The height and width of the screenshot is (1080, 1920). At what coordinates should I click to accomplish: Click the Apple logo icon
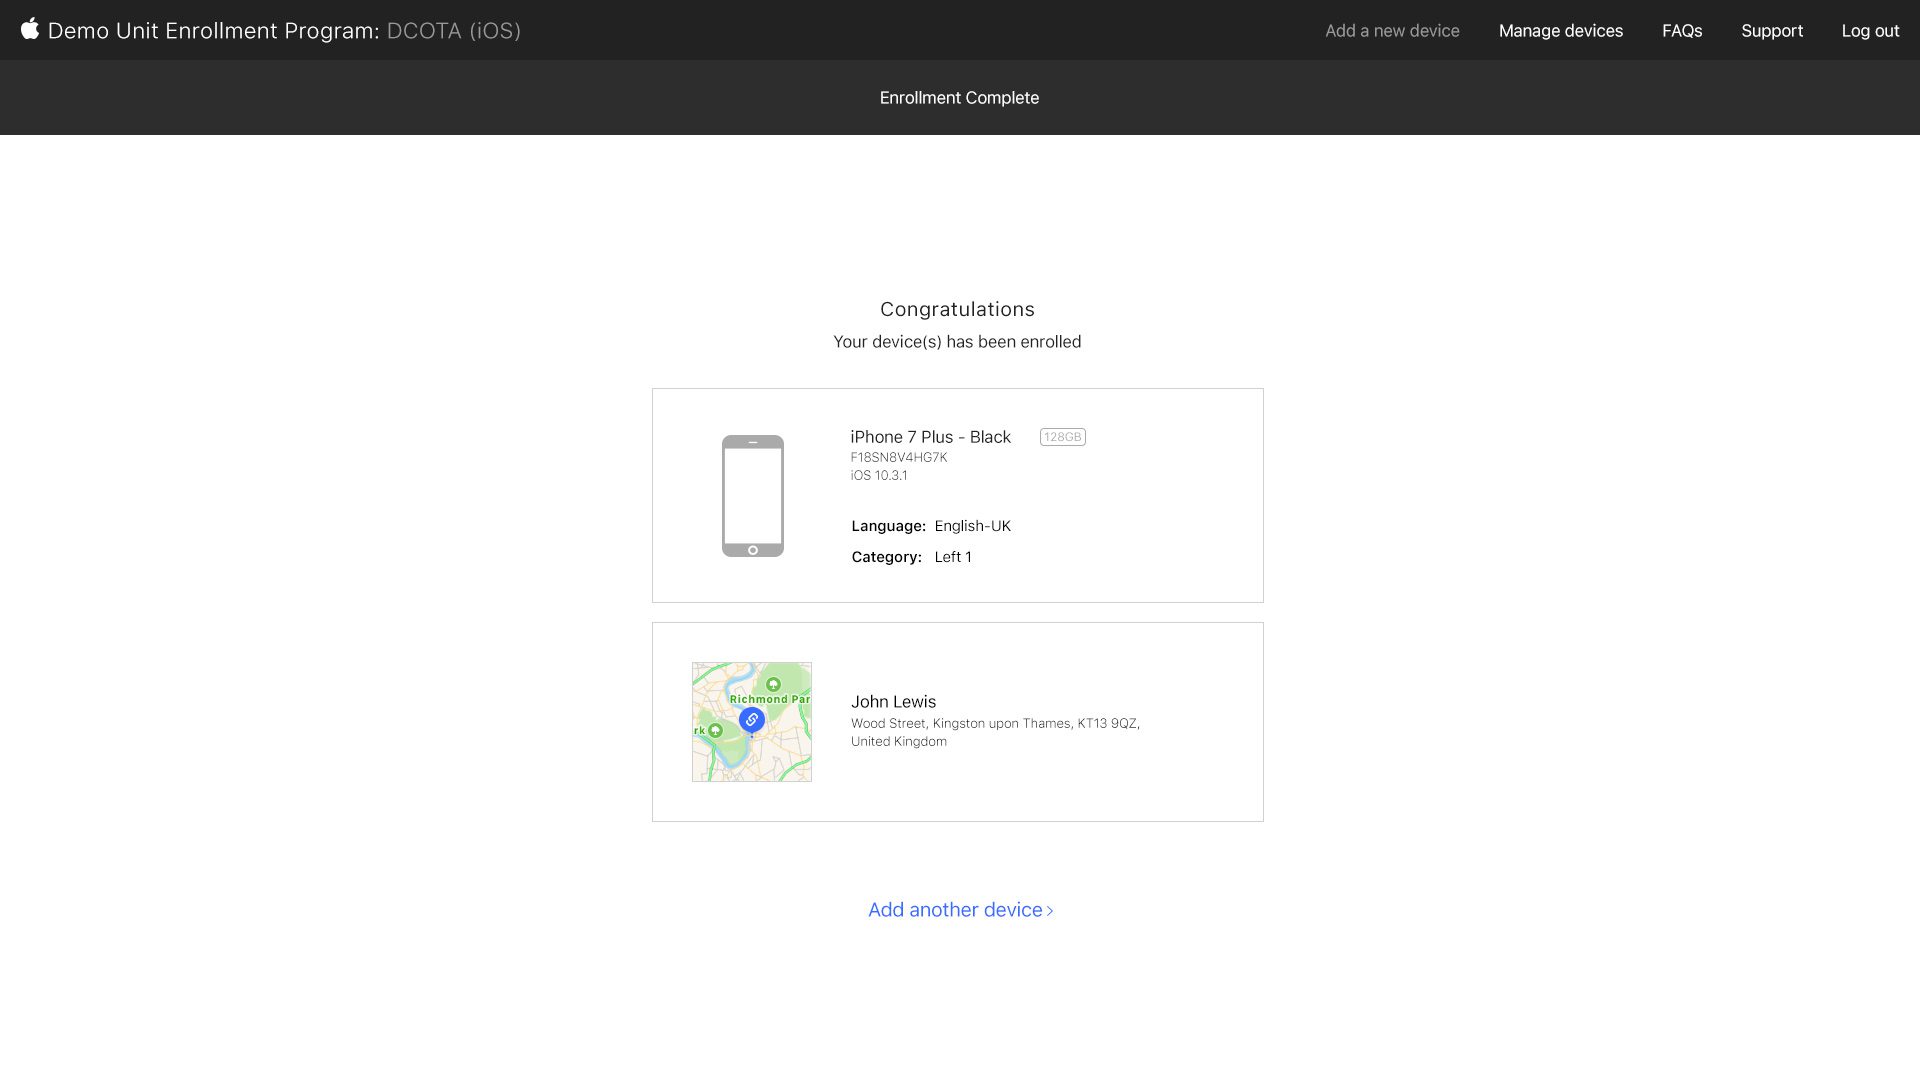pos(30,29)
